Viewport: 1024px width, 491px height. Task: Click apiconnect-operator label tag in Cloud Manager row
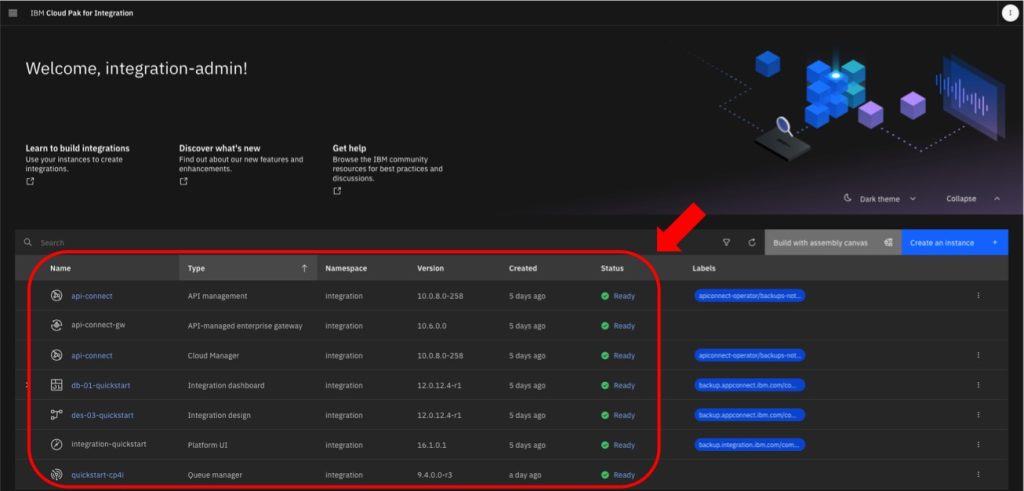750,355
